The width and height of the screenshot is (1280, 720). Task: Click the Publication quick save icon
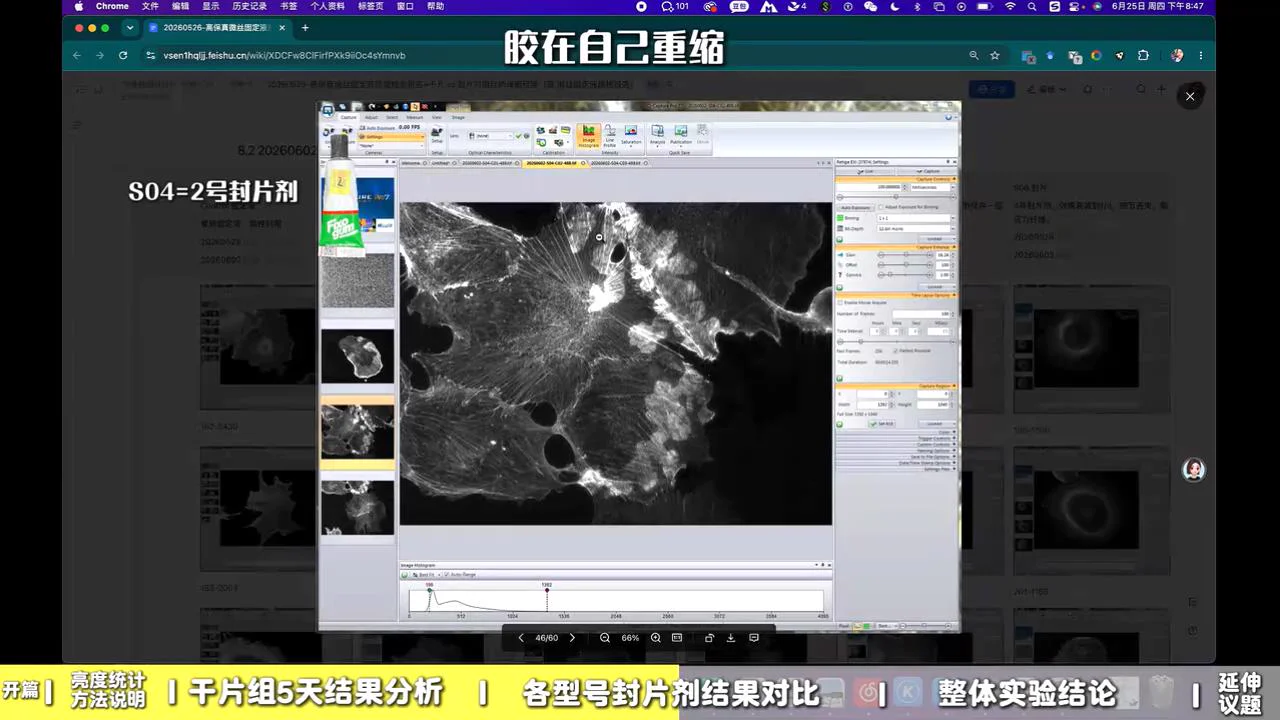(680, 134)
